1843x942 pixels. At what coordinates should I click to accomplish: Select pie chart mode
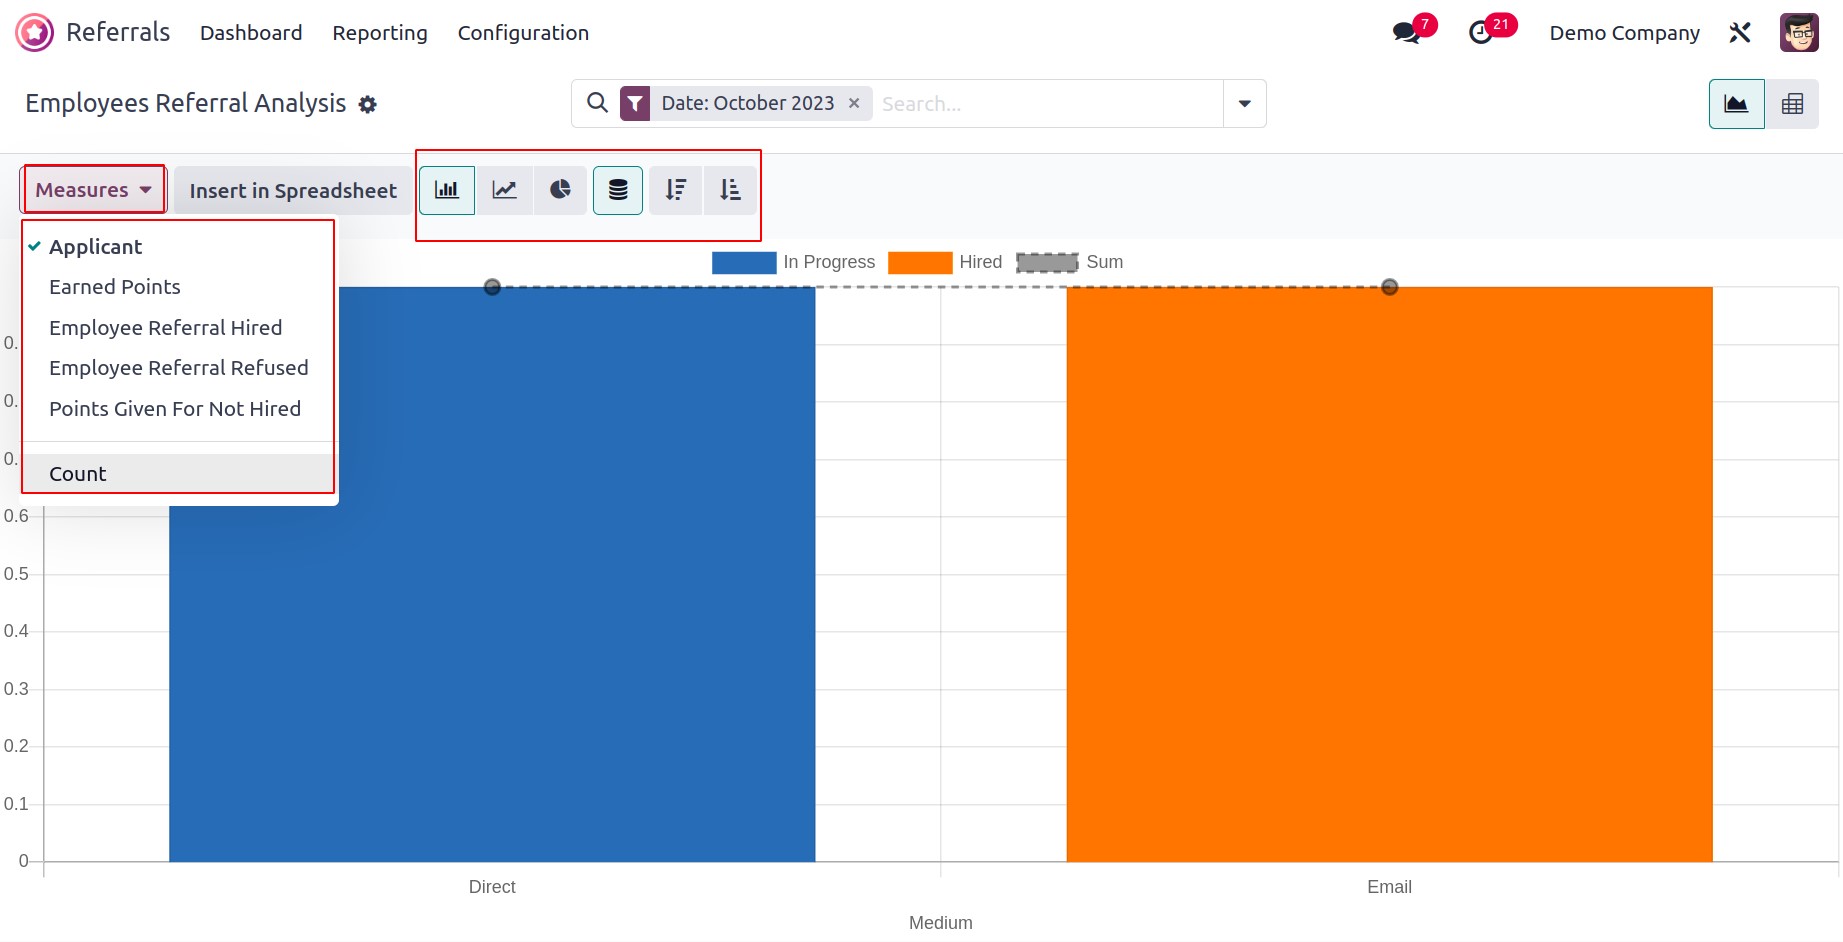560,190
